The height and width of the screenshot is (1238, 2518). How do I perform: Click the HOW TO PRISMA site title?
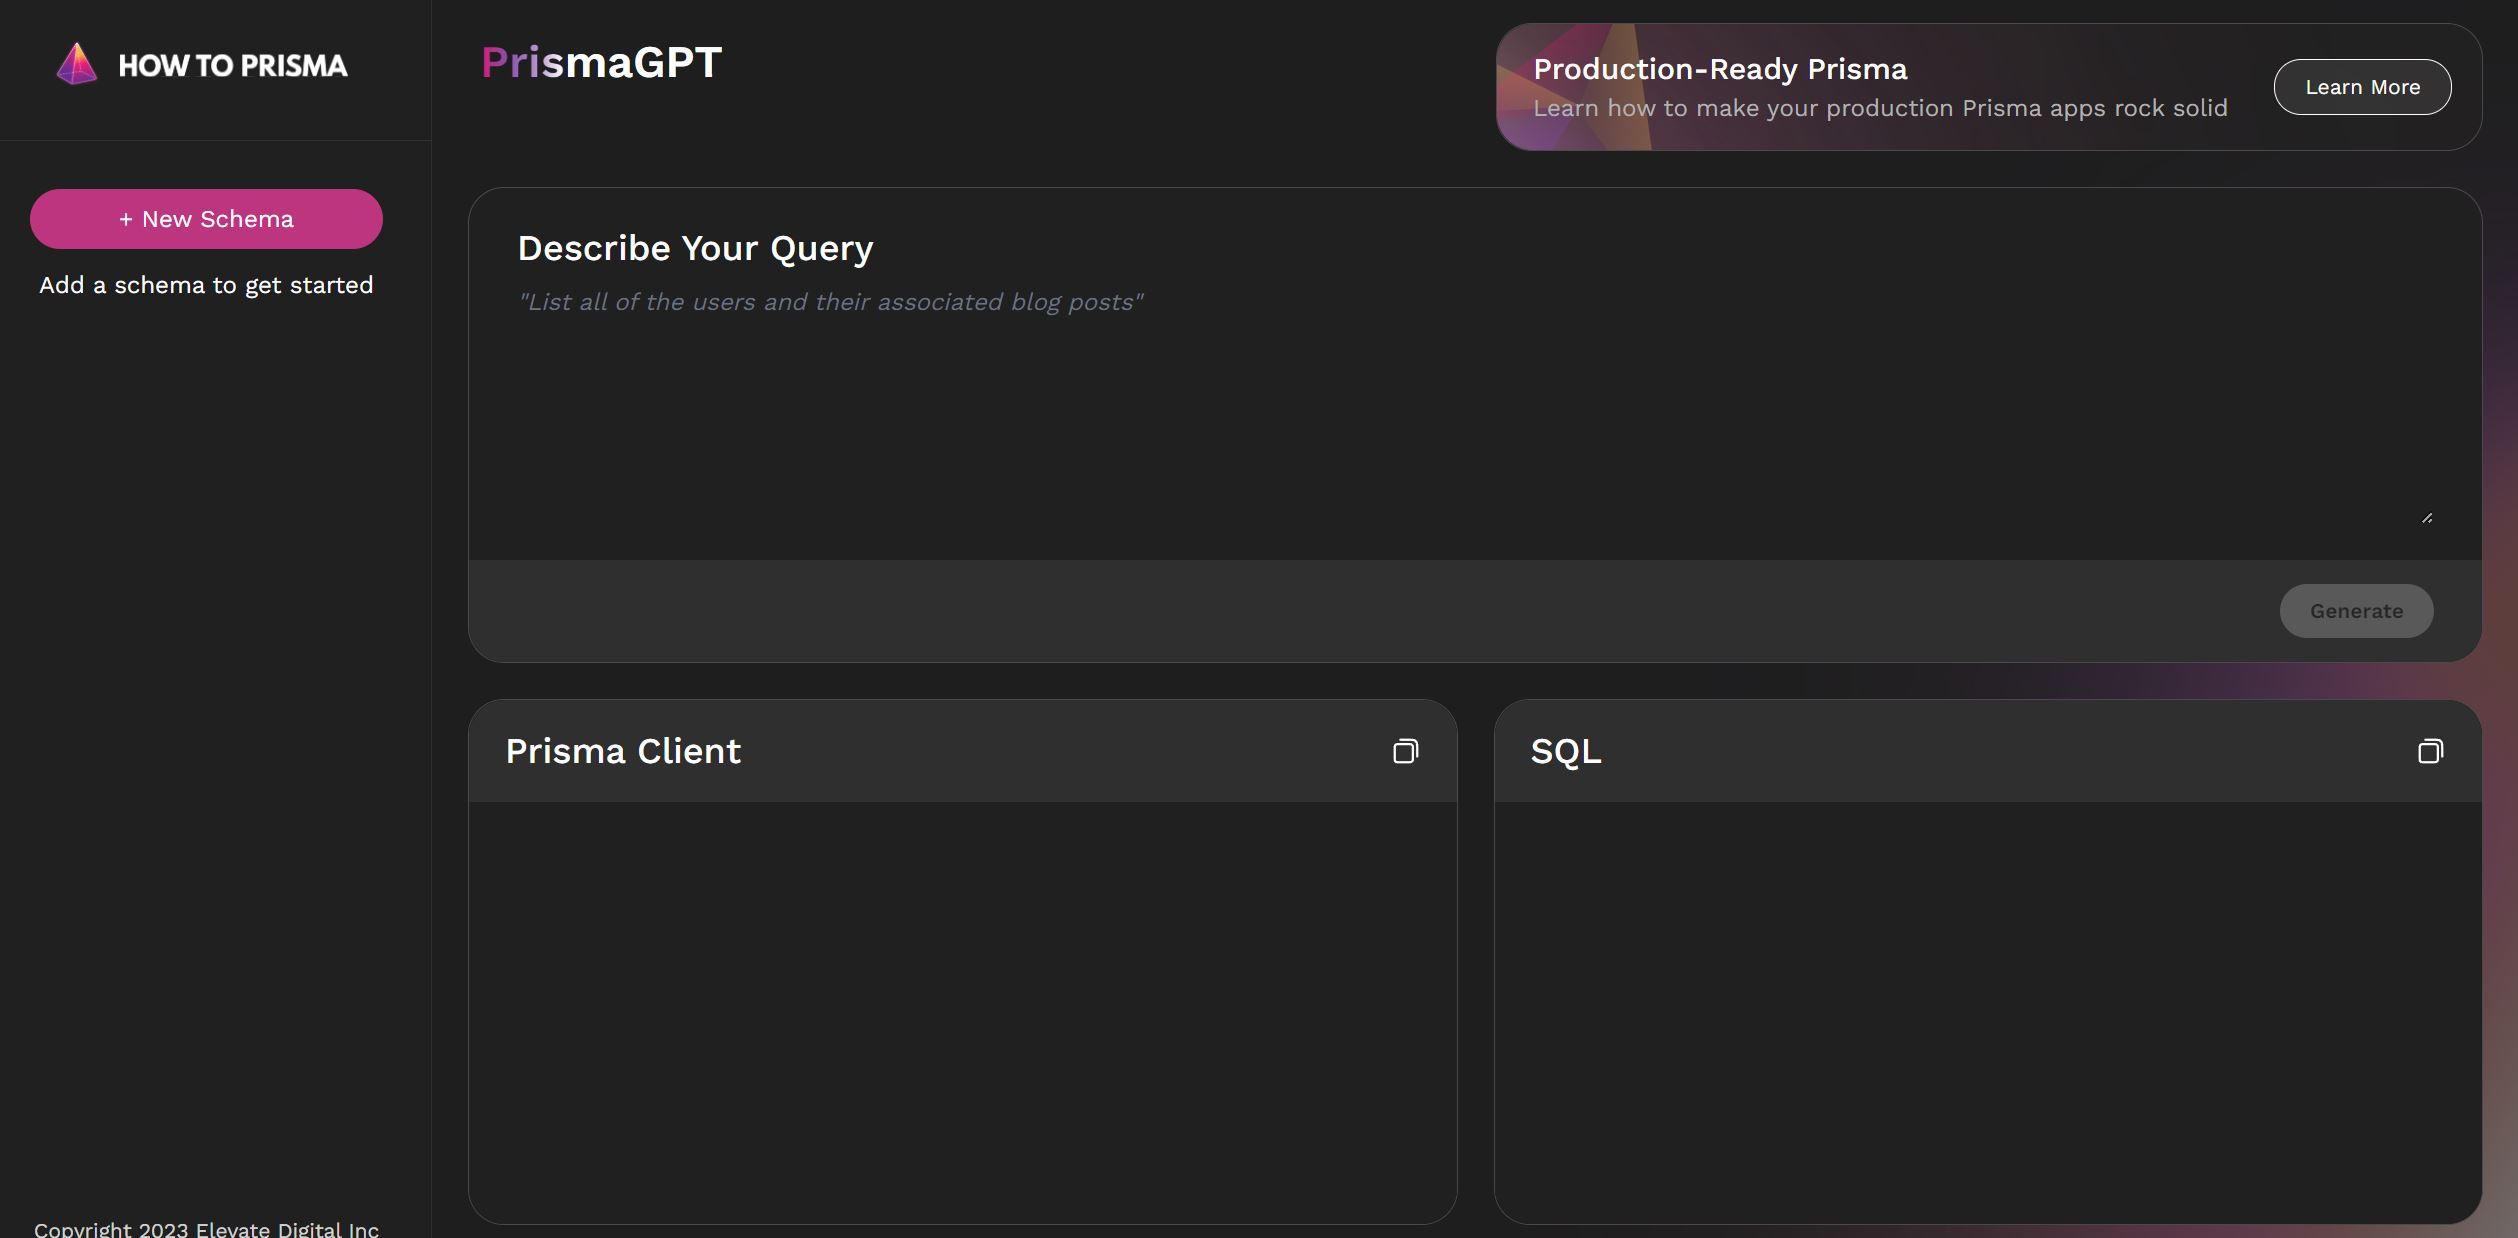coord(232,66)
